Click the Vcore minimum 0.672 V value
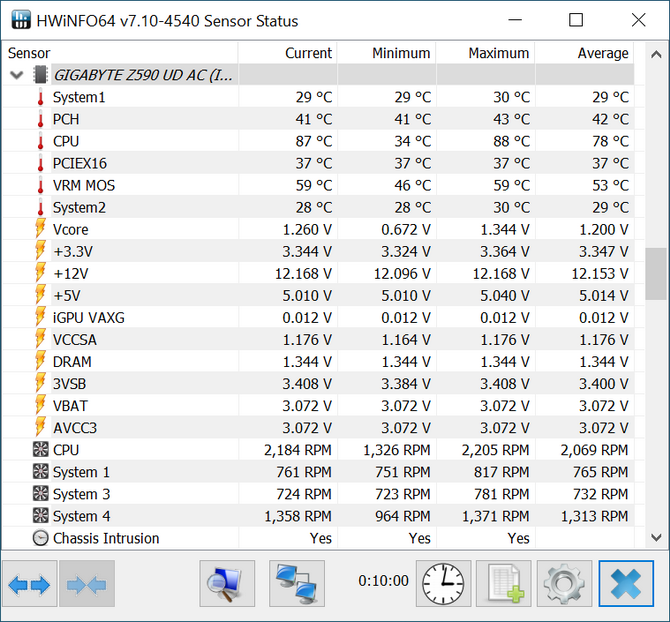 (406, 229)
